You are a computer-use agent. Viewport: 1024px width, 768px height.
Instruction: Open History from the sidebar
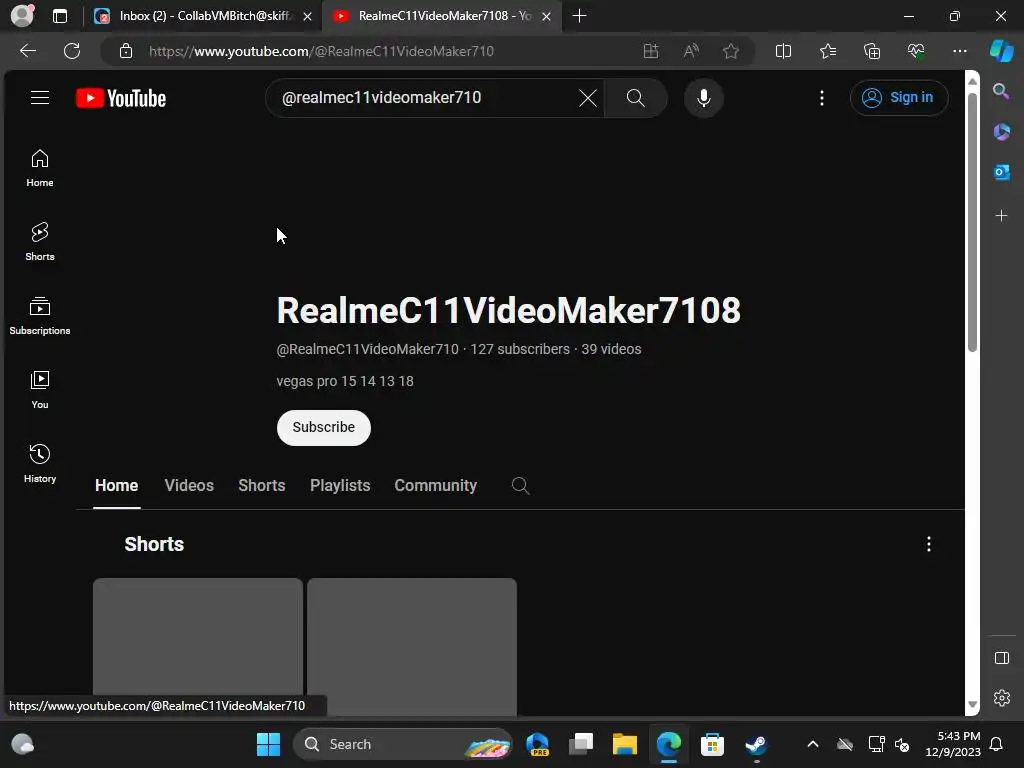[40, 464]
